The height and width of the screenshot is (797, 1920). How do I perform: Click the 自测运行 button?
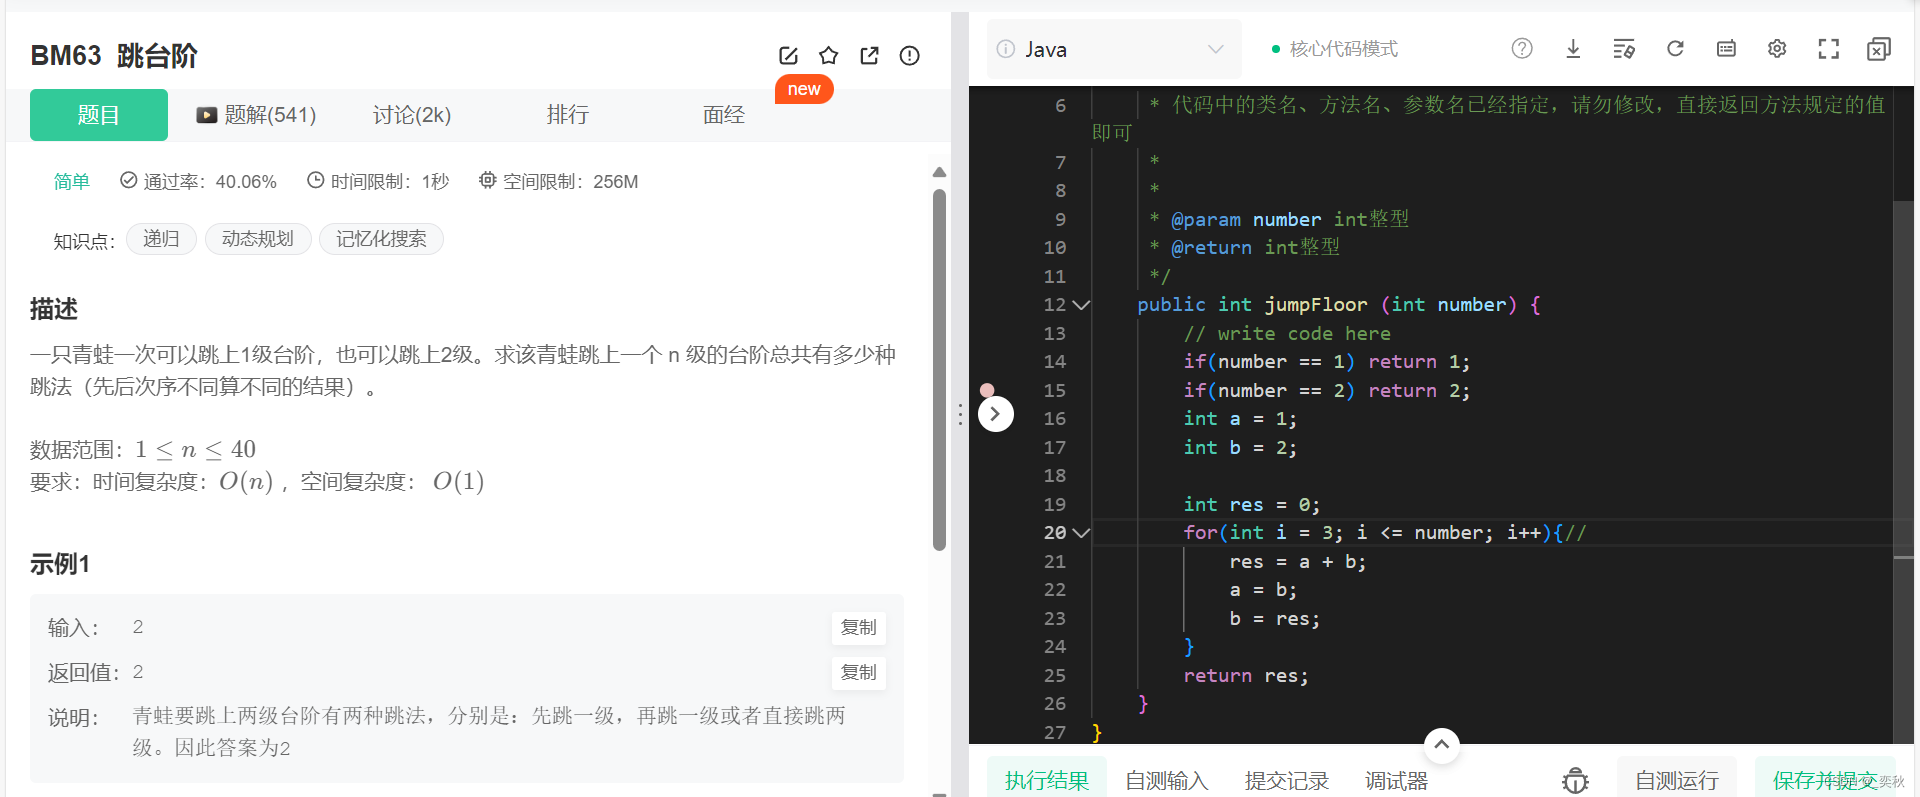coord(1677,780)
